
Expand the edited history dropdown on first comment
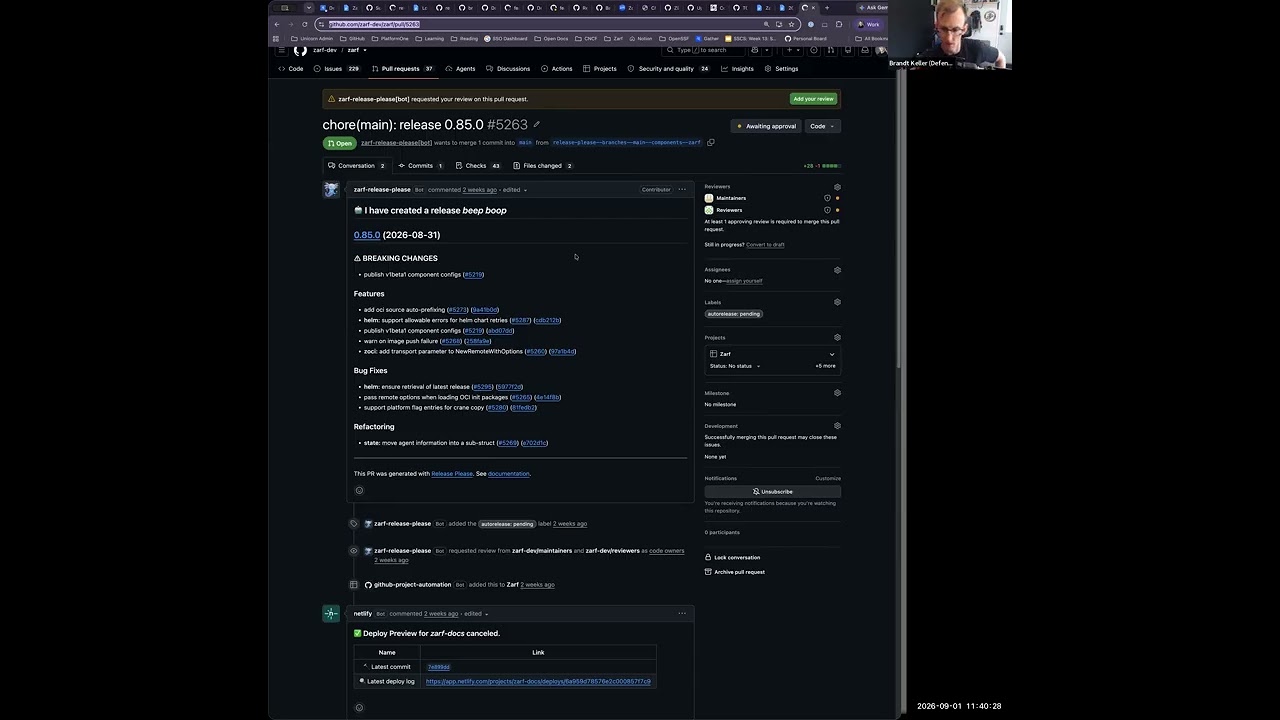(514, 190)
